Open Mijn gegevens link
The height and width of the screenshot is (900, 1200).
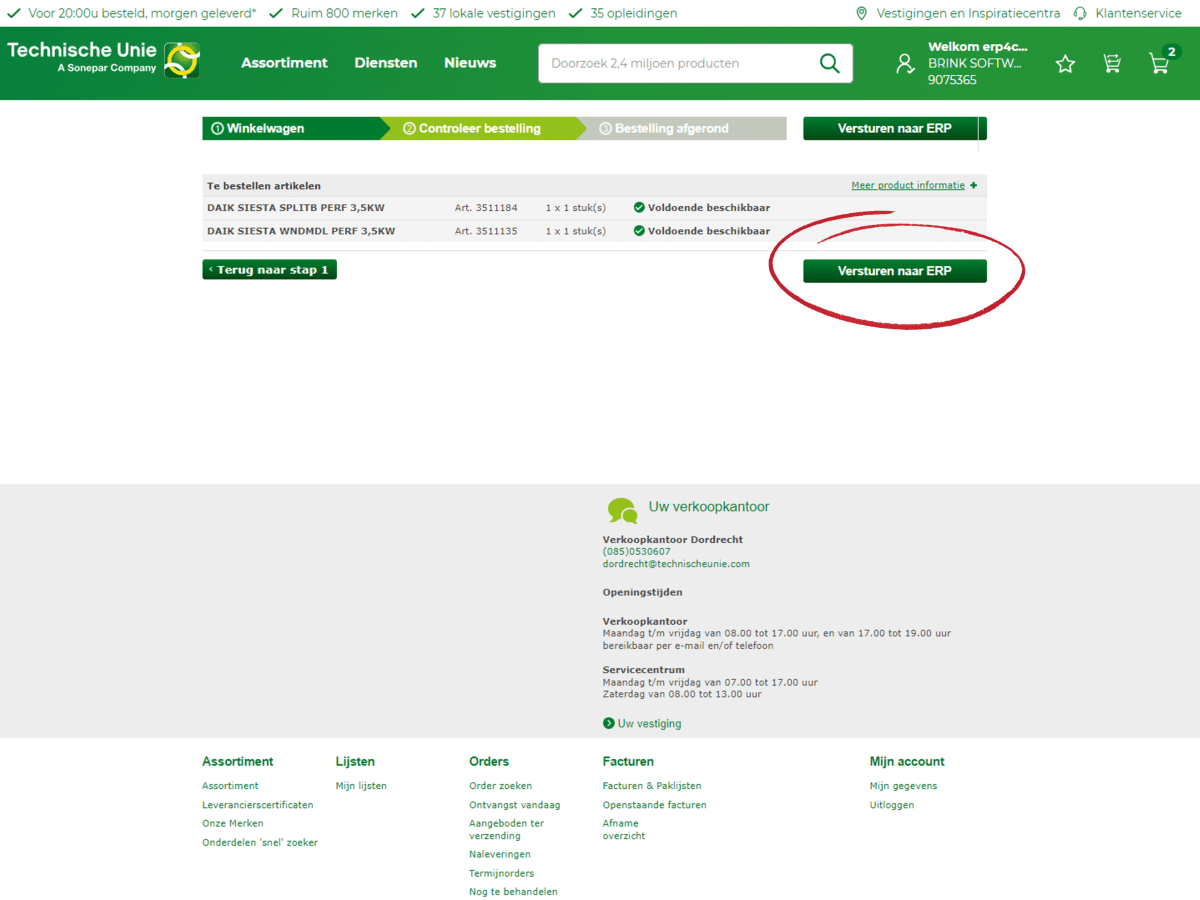(903, 786)
